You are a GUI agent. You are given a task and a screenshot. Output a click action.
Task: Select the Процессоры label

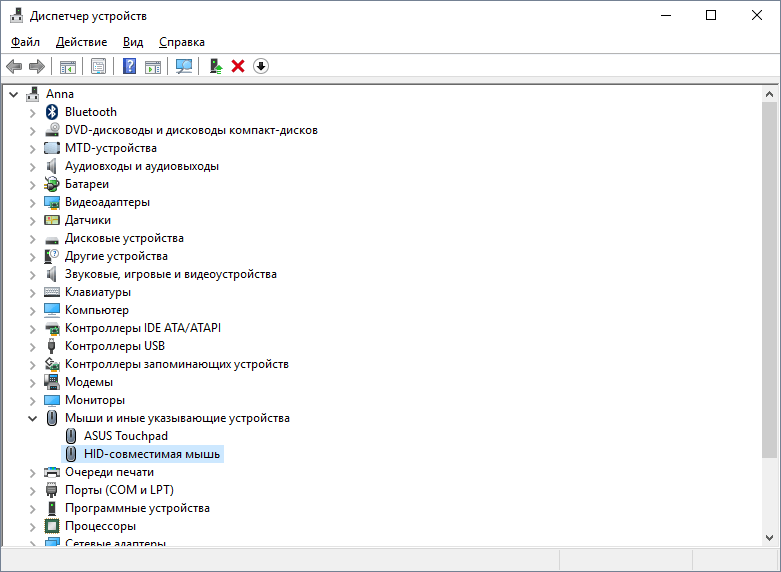[100, 526]
